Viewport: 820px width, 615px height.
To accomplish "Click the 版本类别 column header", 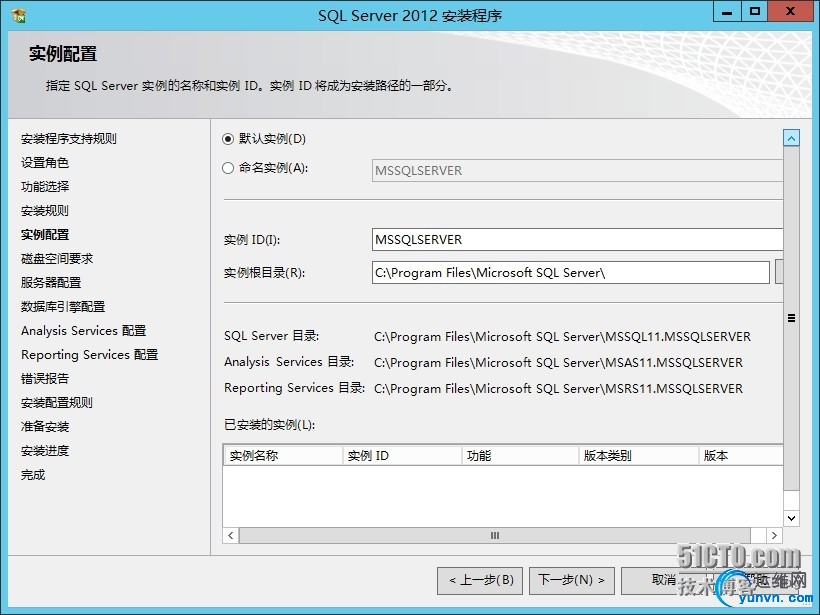I will click(x=639, y=455).
